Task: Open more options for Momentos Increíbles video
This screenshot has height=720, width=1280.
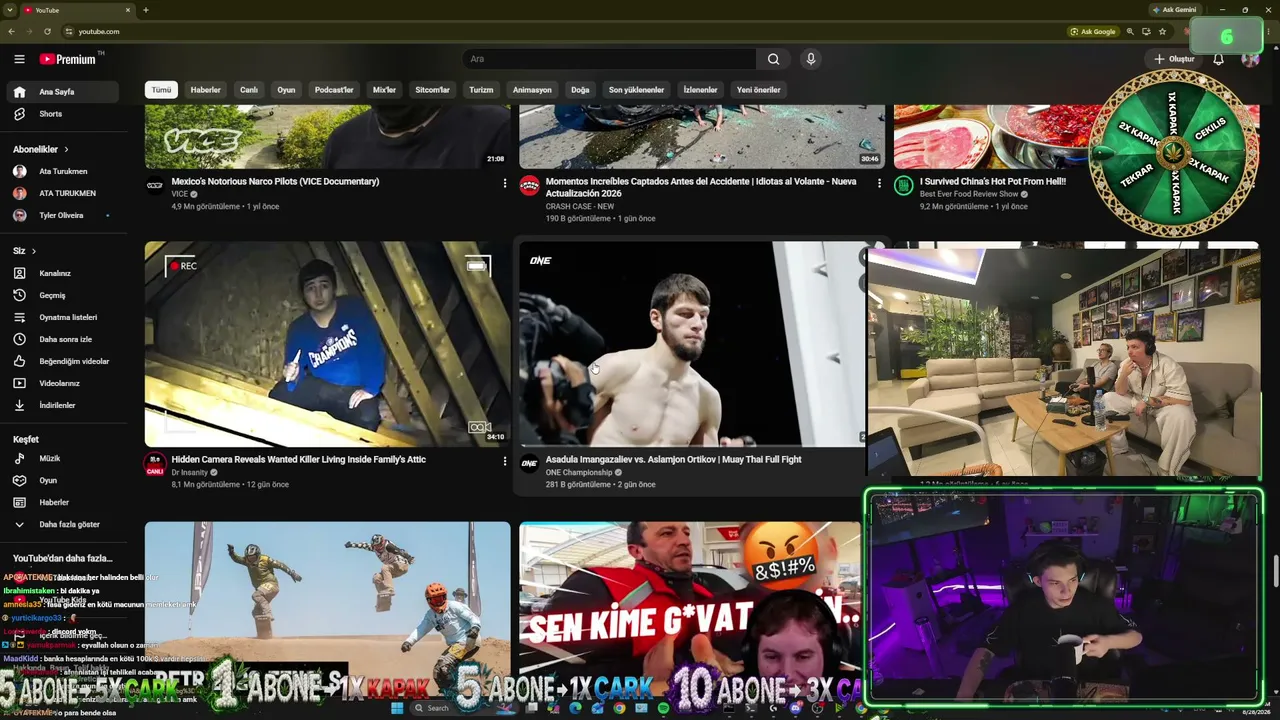Action: click(x=879, y=183)
